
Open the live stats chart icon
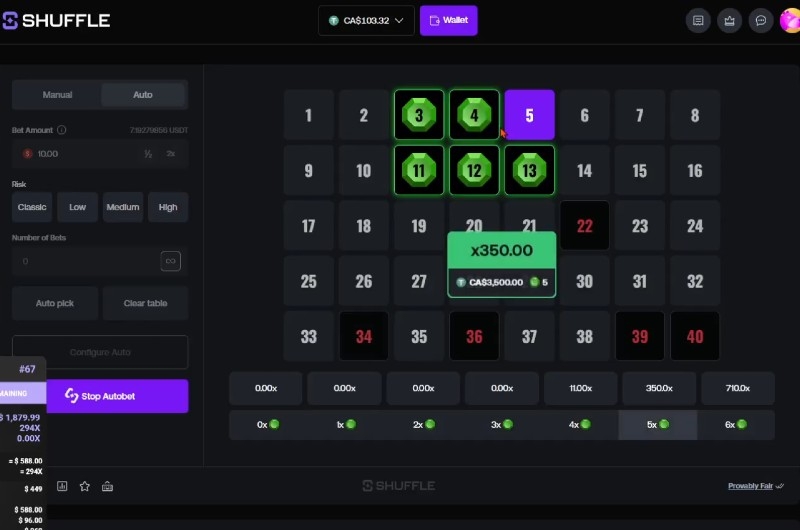pos(62,486)
